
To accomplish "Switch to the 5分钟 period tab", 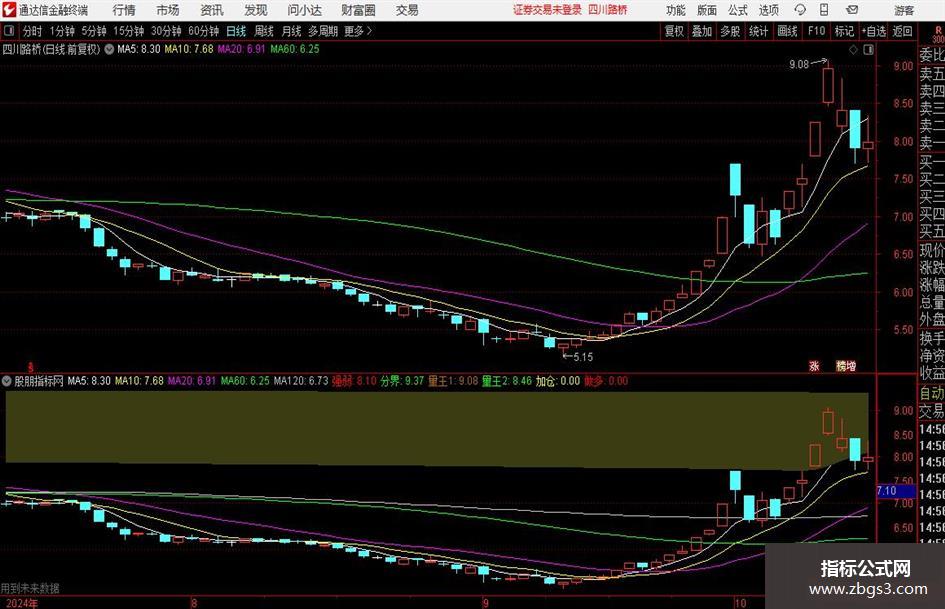I will pos(94,31).
